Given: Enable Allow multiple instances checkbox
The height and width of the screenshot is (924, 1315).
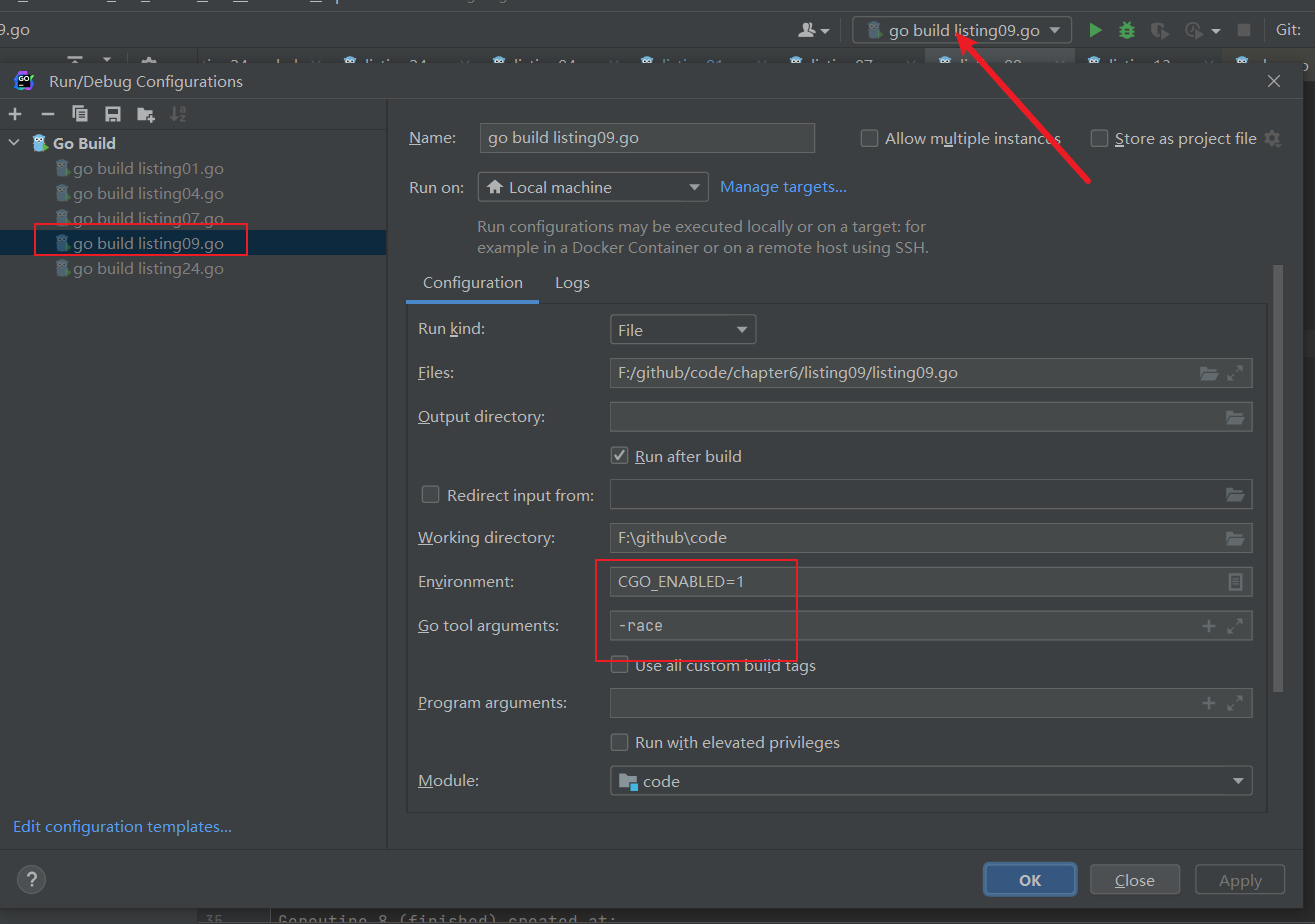Looking at the screenshot, I should pyautogui.click(x=870, y=139).
